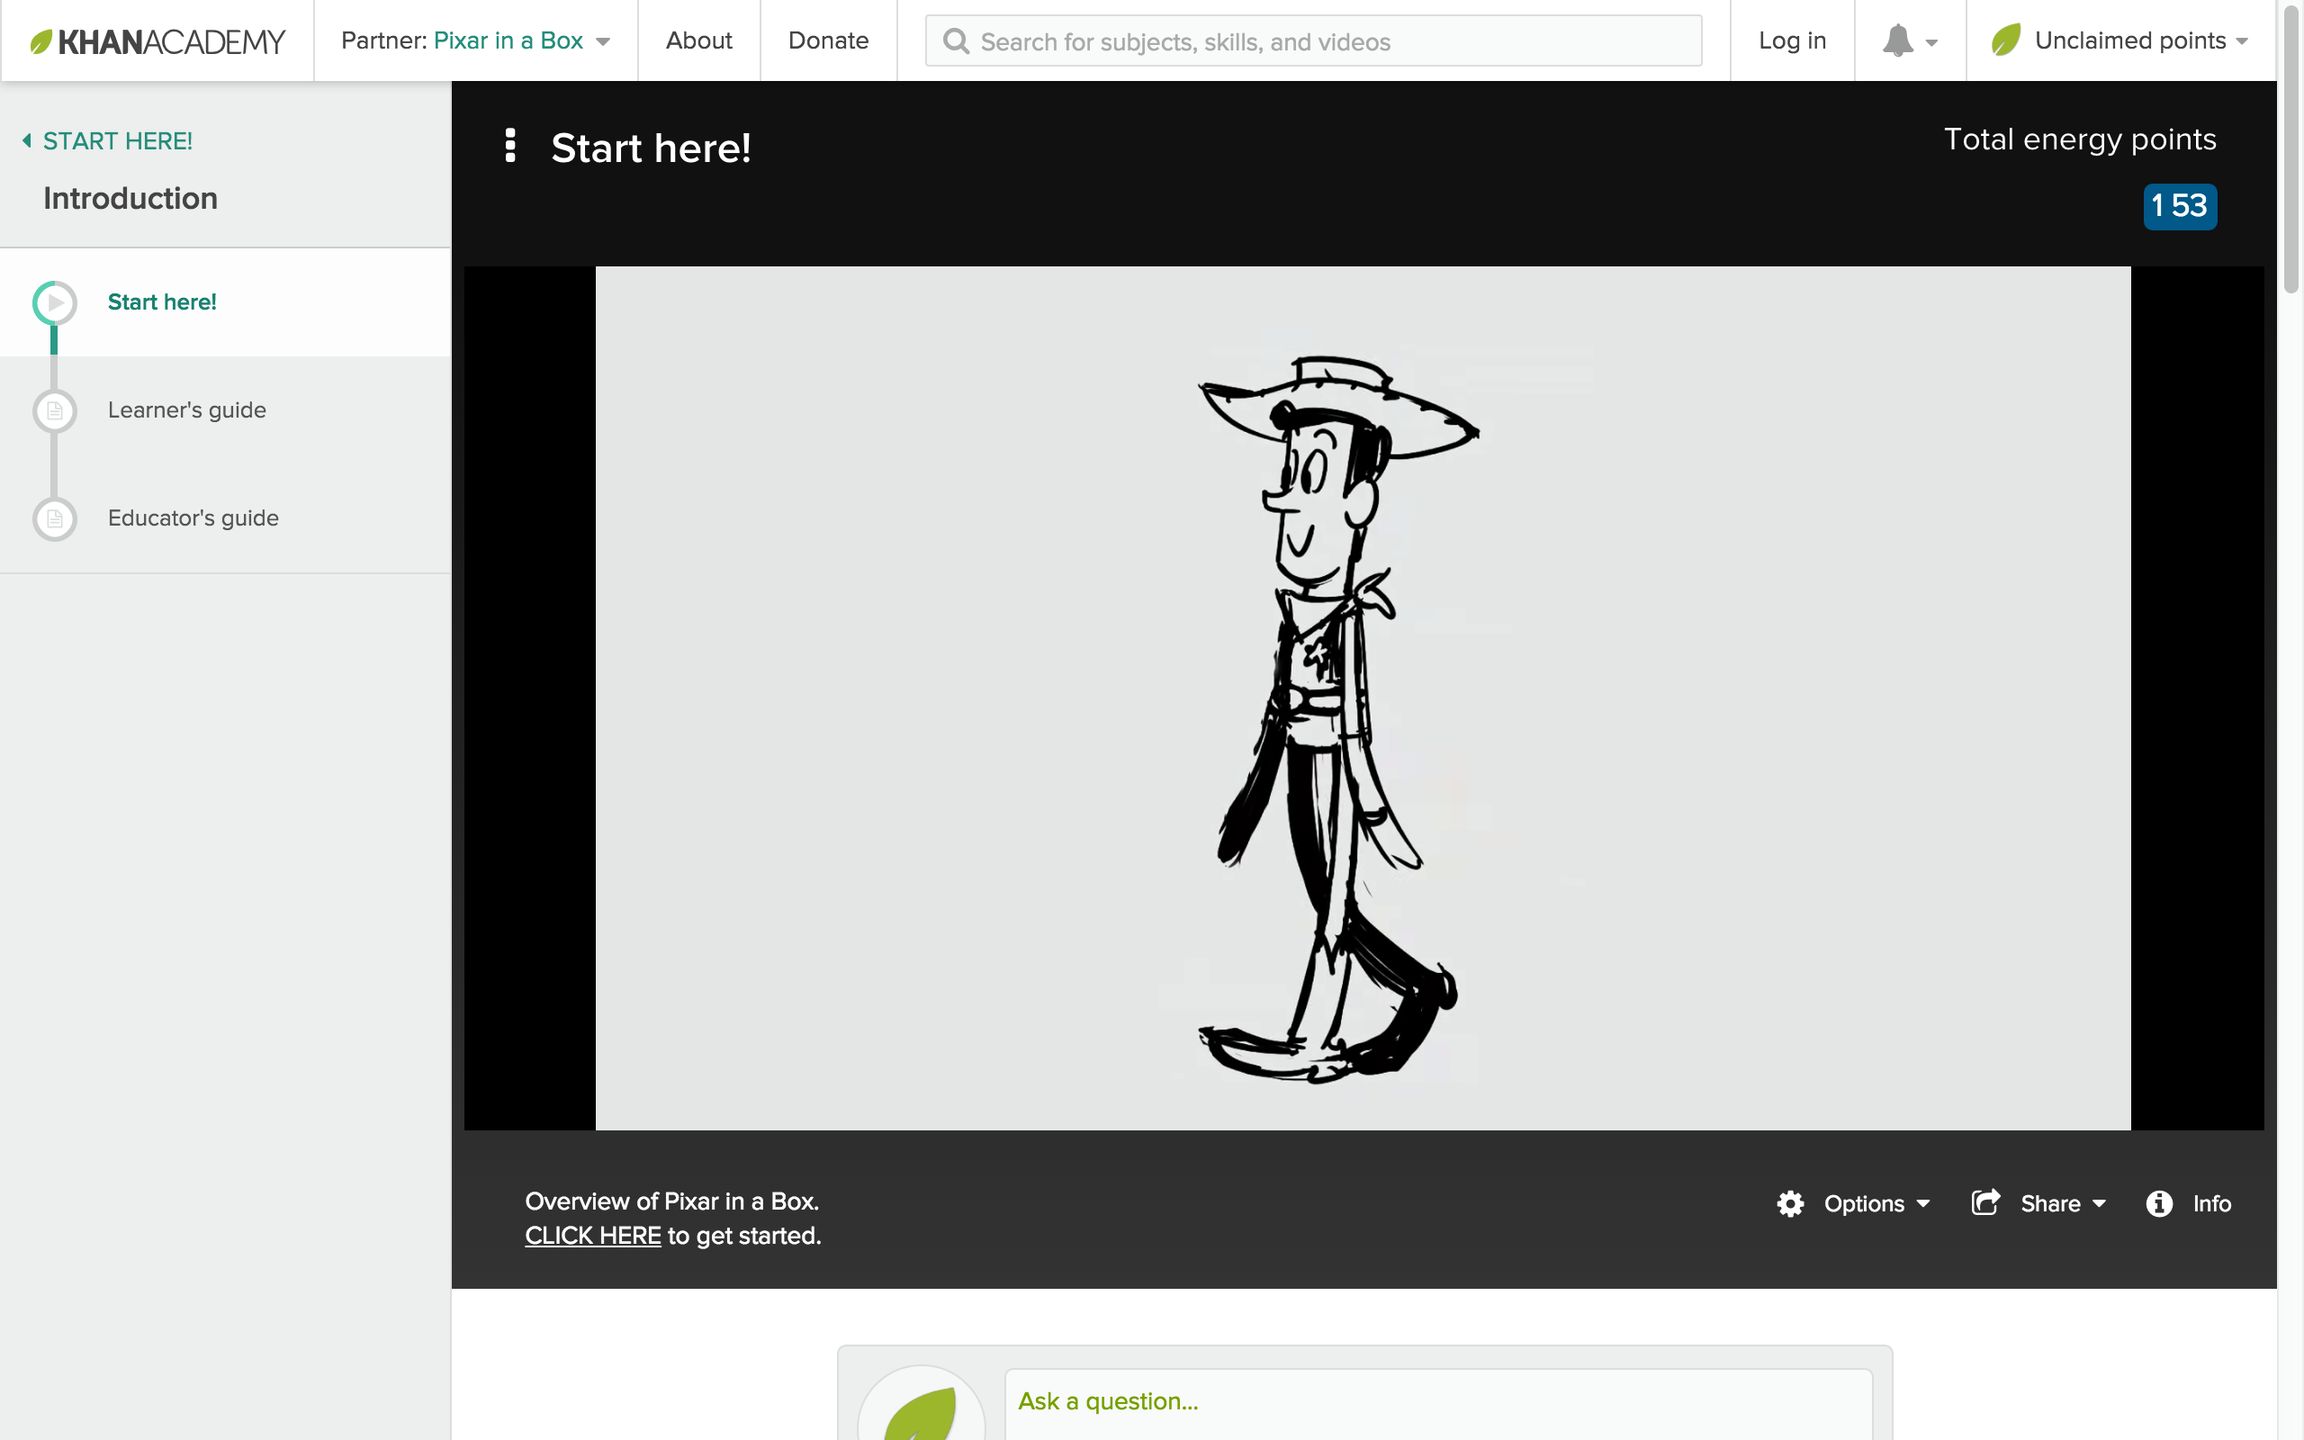Screen dimensions: 2304x1440
Task: Click the Khan Academy leaf logo
Action: pyautogui.click(x=41, y=42)
